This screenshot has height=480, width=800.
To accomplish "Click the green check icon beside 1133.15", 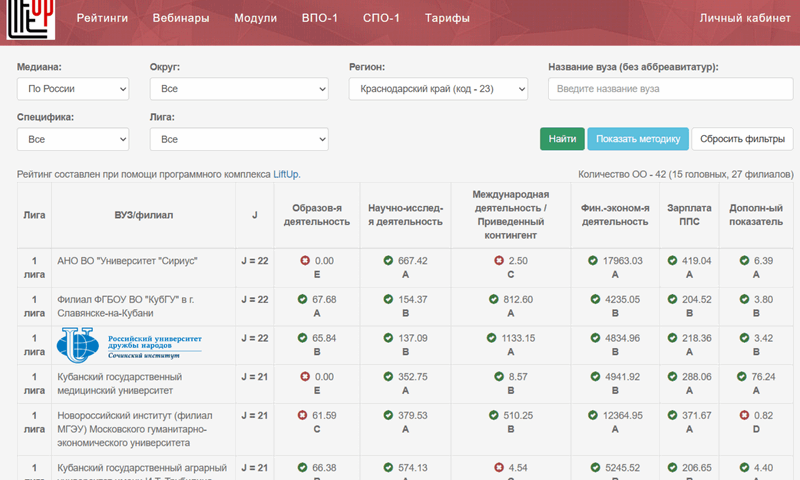I will point(492,338).
